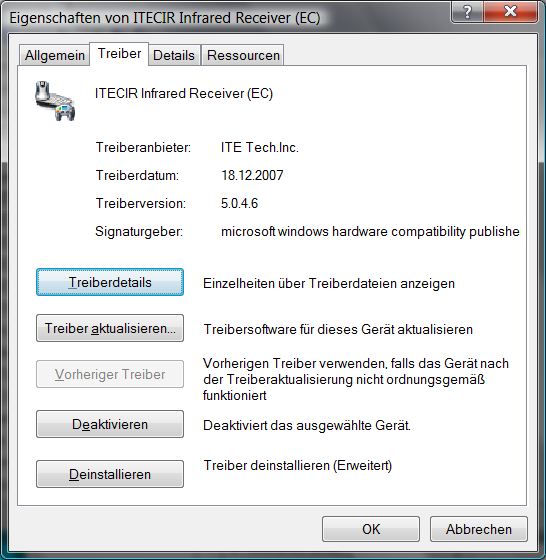Select the ITE Tech.Inc. provider text
This screenshot has height=560, width=546.
pyautogui.click(x=260, y=148)
